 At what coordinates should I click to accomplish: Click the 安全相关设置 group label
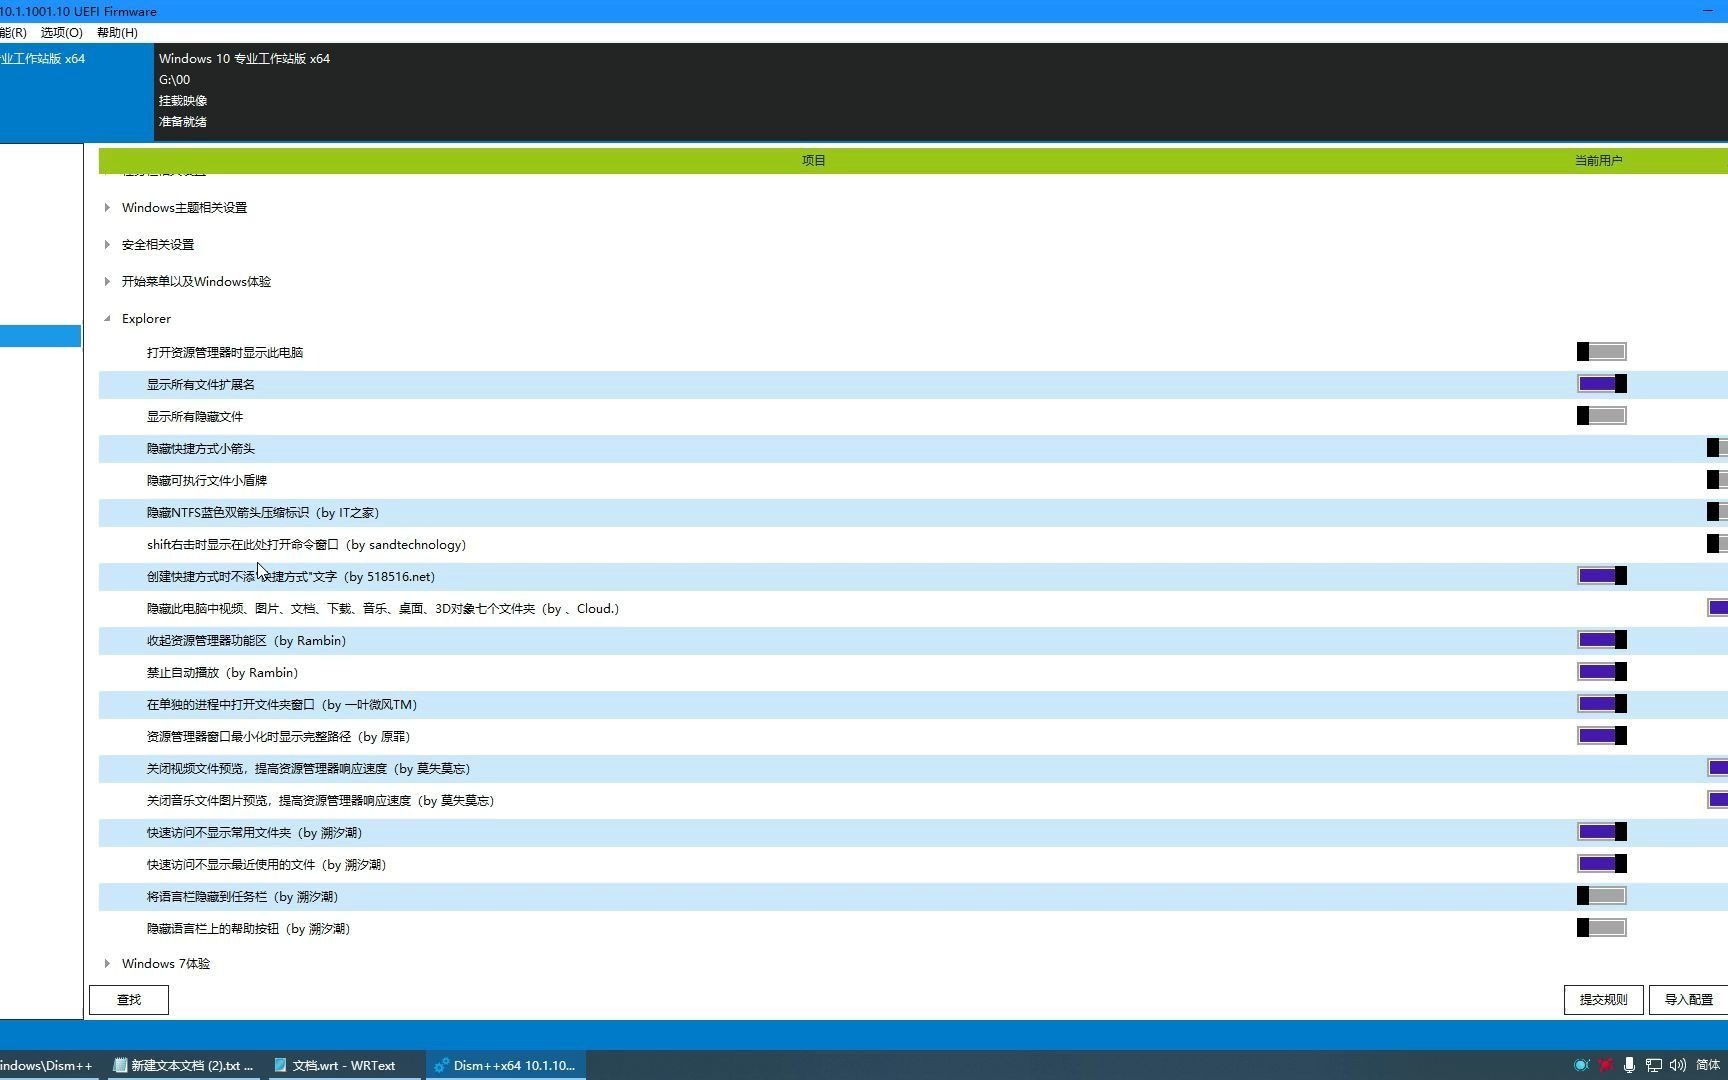click(x=158, y=245)
